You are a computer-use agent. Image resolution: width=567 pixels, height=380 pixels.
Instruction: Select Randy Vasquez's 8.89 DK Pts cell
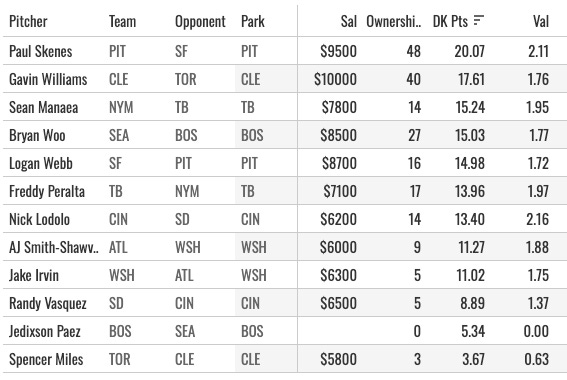click(x=472, y=303)
